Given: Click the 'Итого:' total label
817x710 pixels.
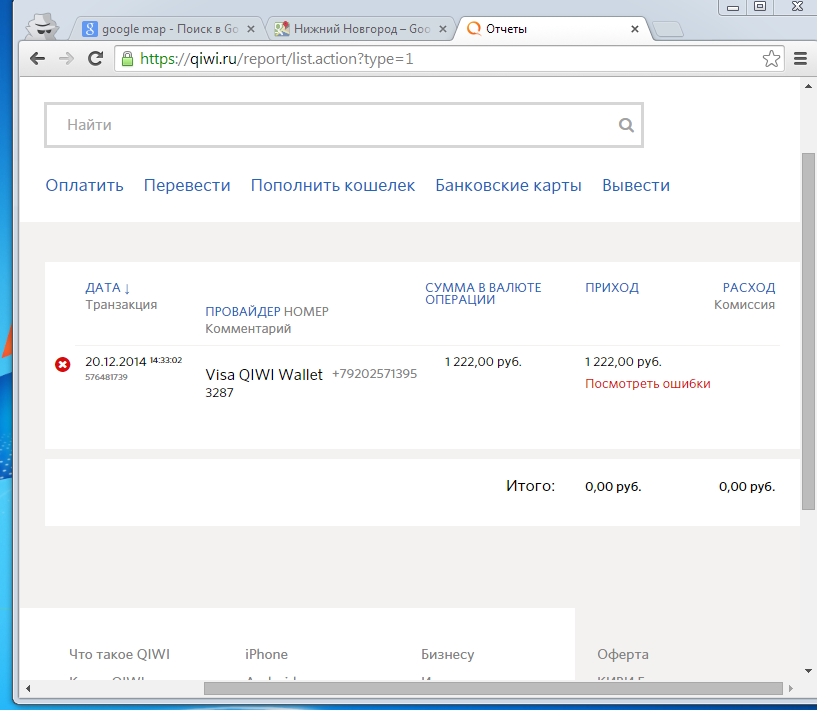Looking at the screenshot, I should [x=530, y=486].
